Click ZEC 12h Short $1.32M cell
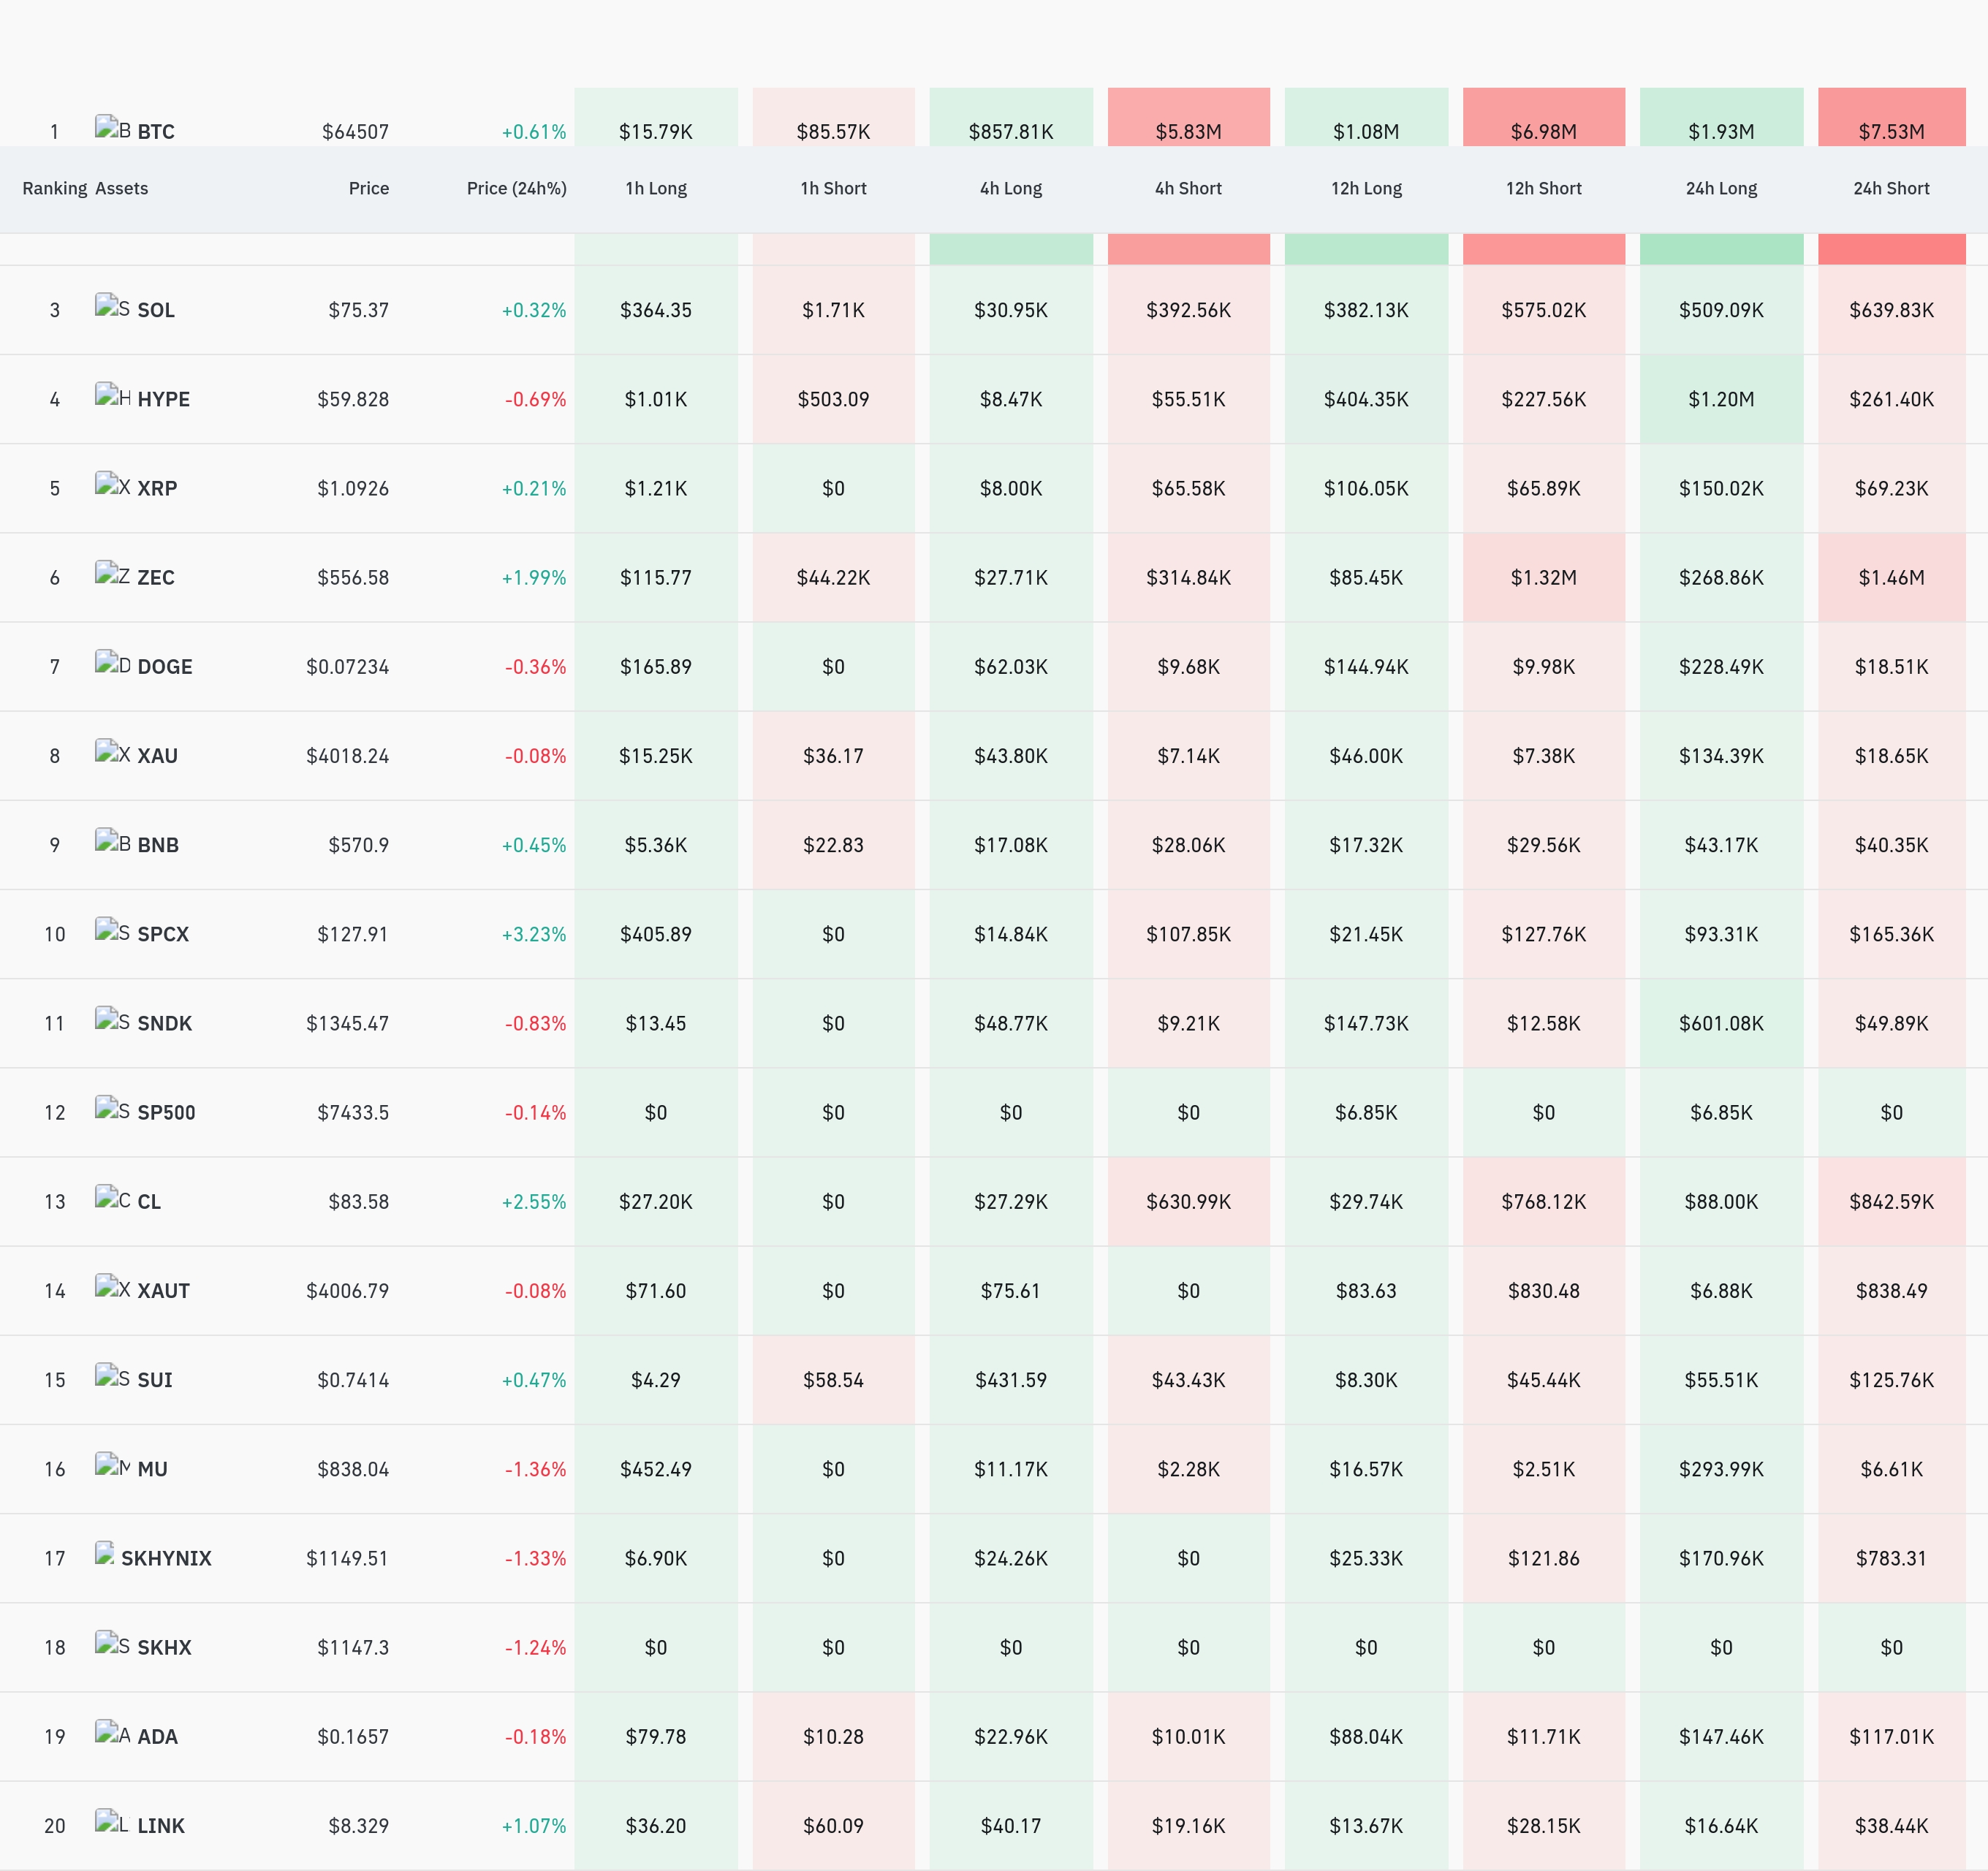Image resolution: width=1988 pixels, height=1871 pixels. [1543, 577]
